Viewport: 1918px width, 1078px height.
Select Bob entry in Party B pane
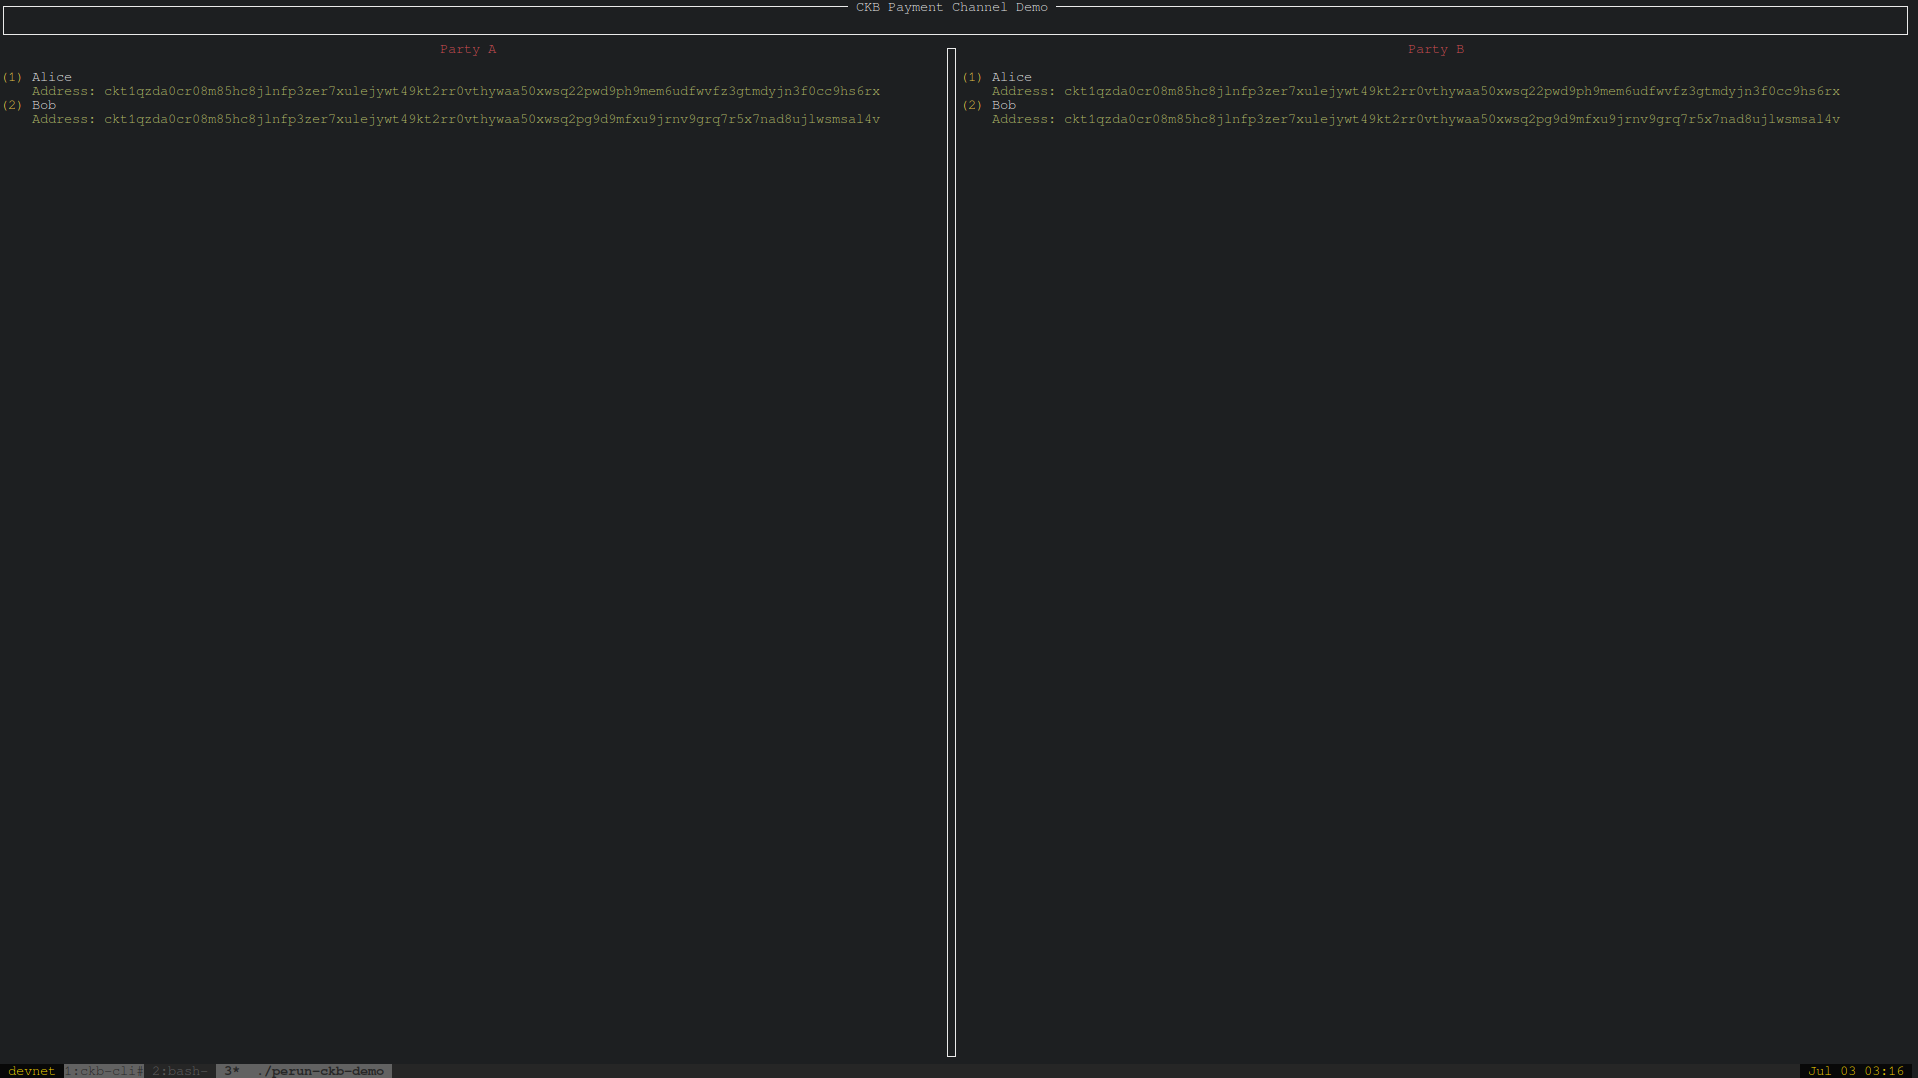pos(1004,105)
